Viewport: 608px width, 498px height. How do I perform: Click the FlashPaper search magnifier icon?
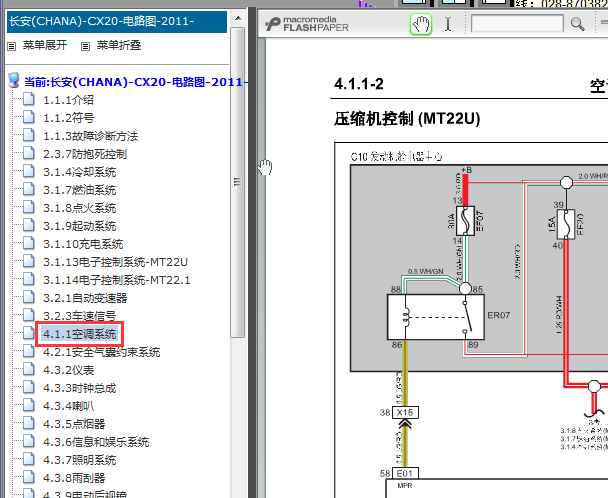tap(577, 24)
